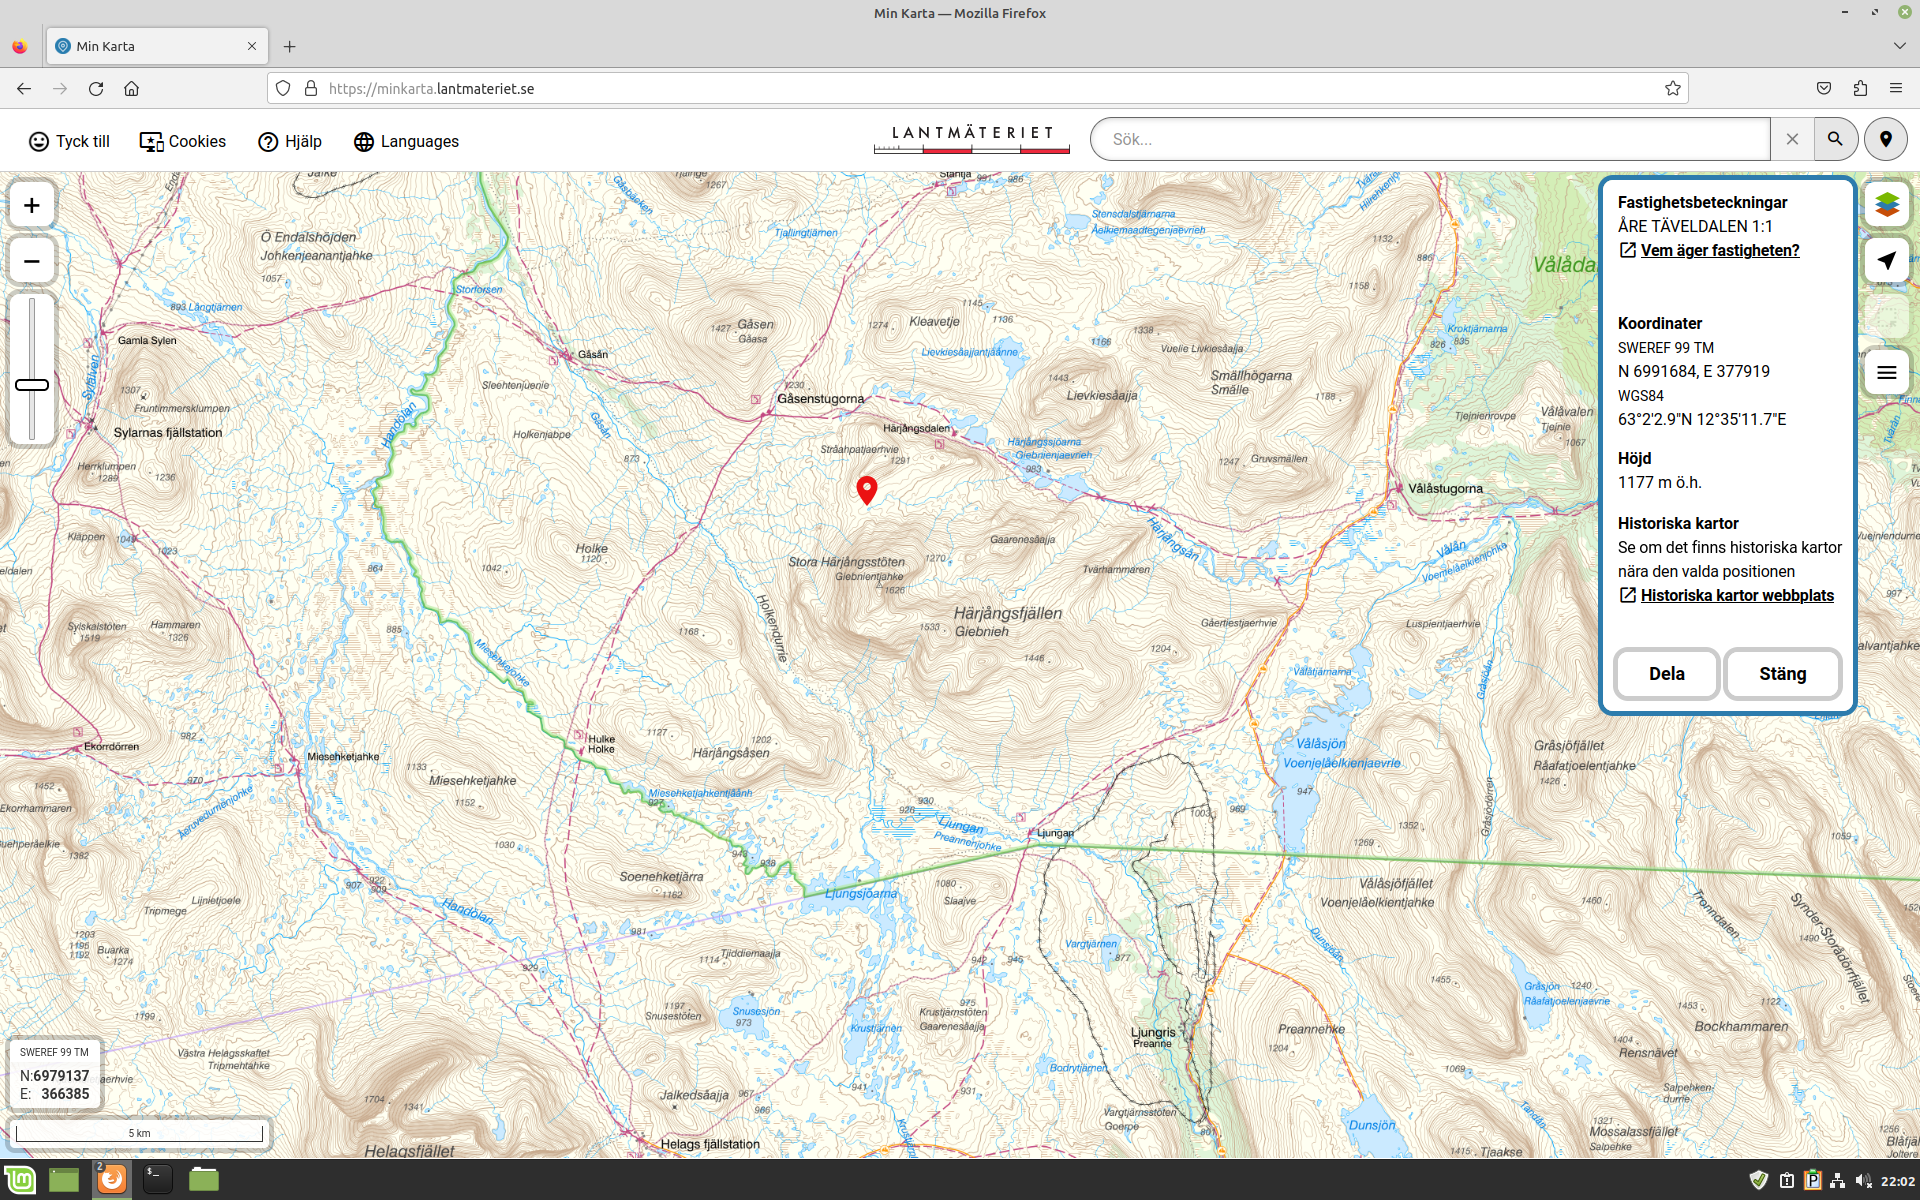The width and height of the screenshot is (1920, 1200).
Task: Select the Min Karta browser tab
Action: click(x=157, y=46)
